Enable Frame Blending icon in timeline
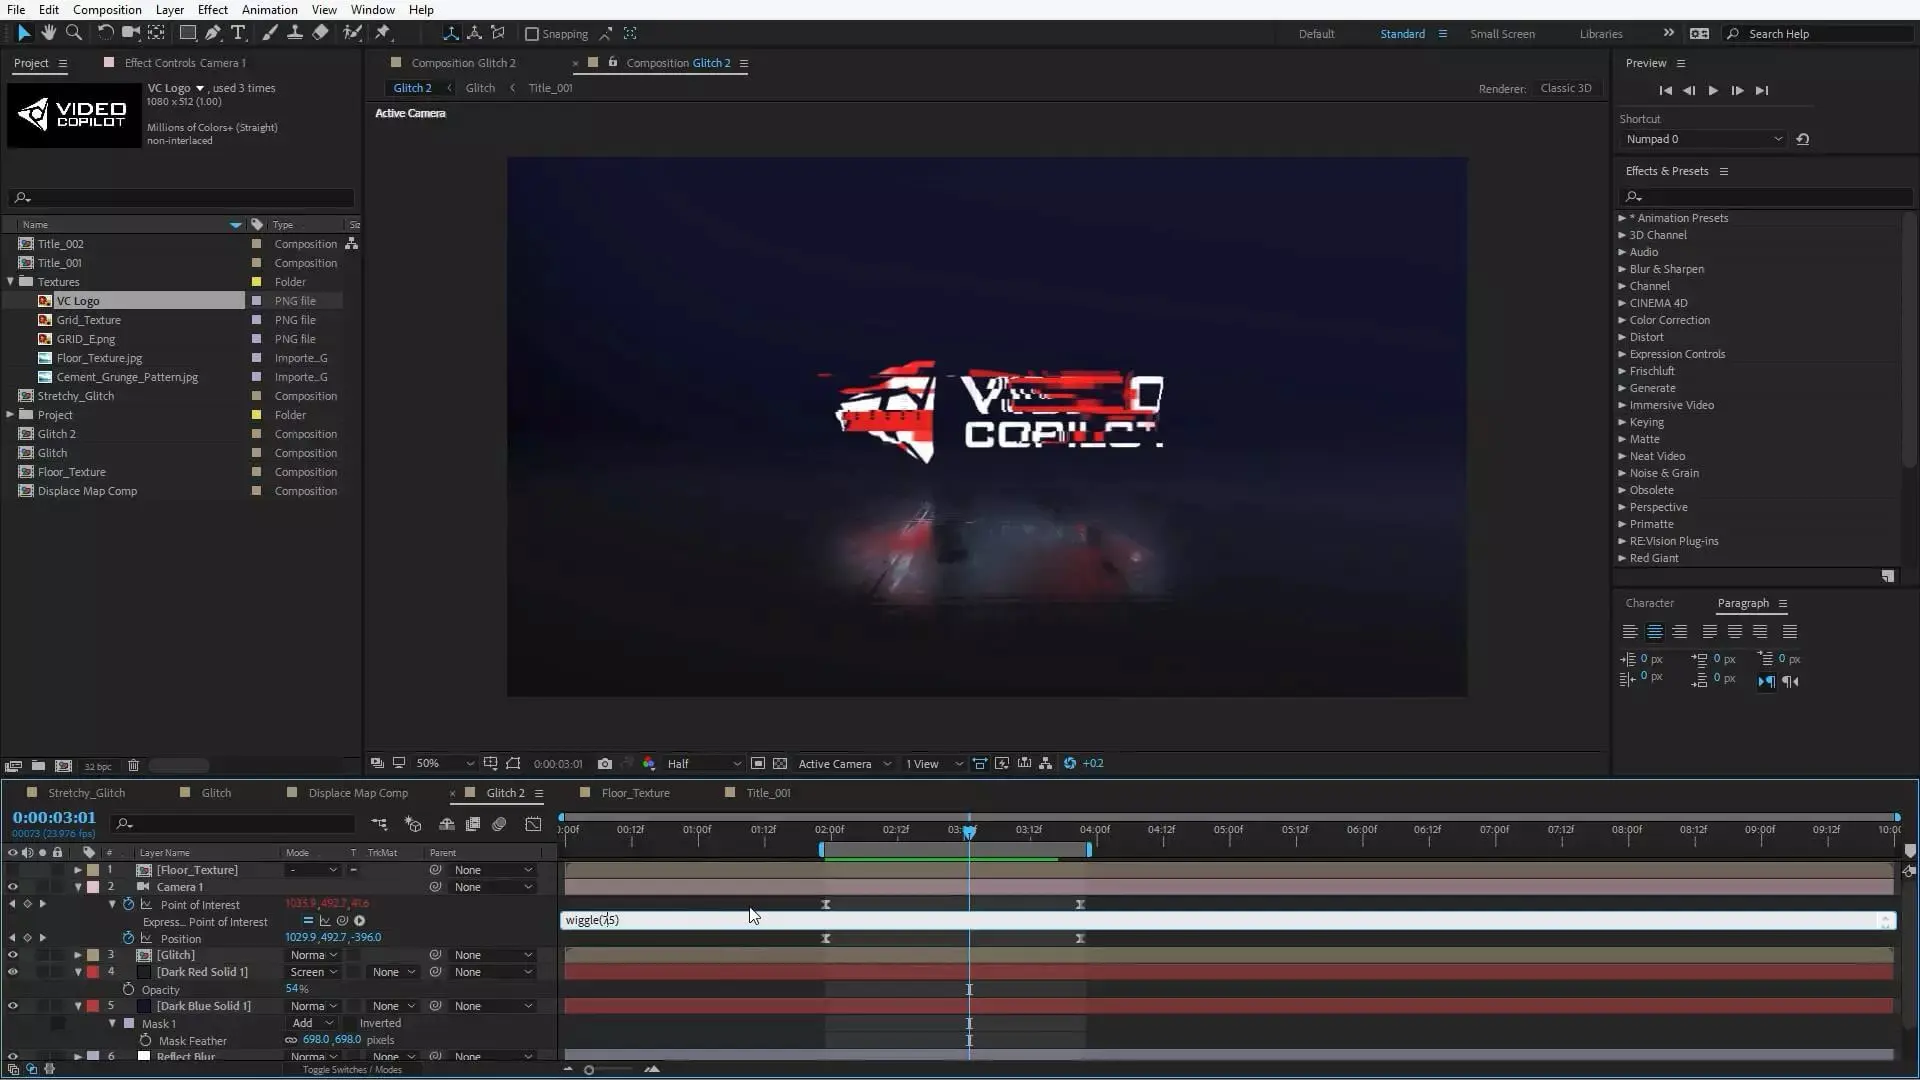This screenshot has height=1080, width=1920. [473, 824]
